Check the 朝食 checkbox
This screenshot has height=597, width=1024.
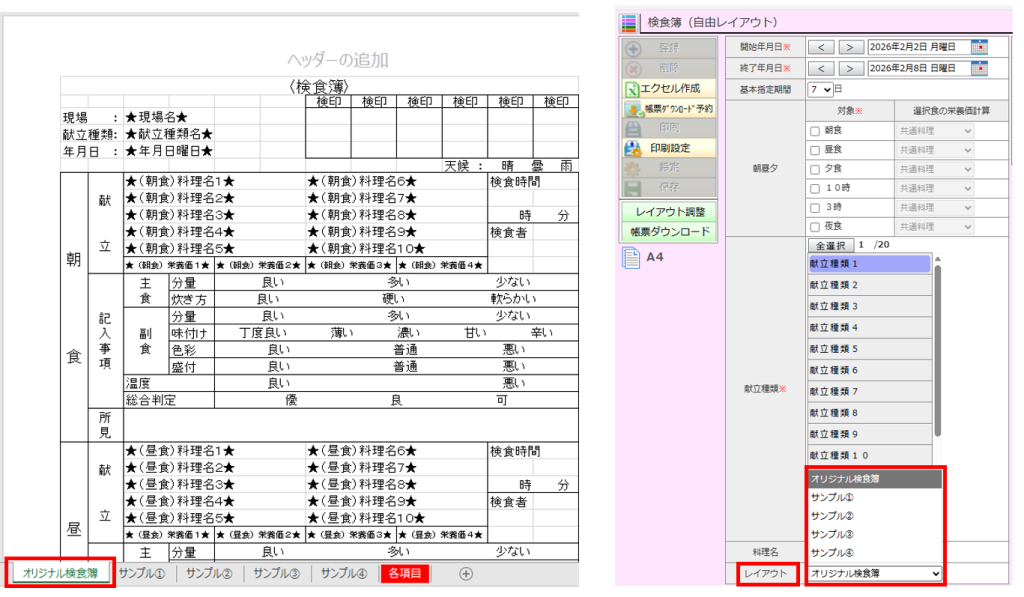click(x=815, y=131)
